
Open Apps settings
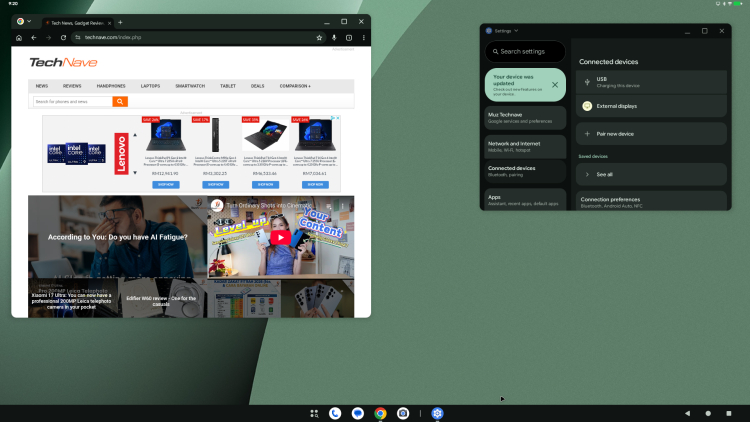point(525,200)
